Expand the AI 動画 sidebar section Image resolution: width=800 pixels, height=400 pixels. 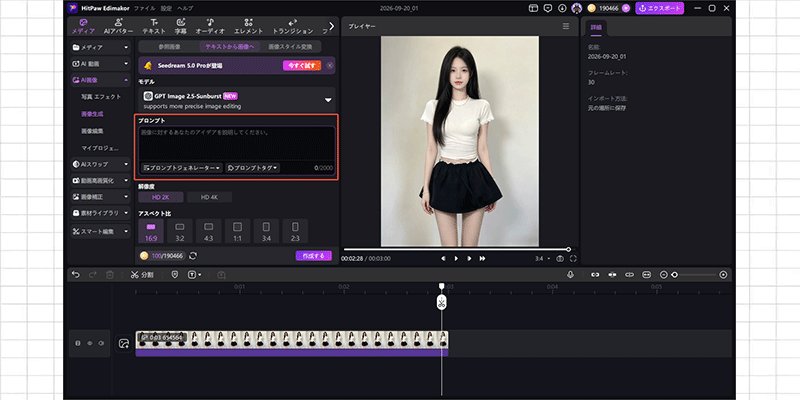tap(101, 64)
